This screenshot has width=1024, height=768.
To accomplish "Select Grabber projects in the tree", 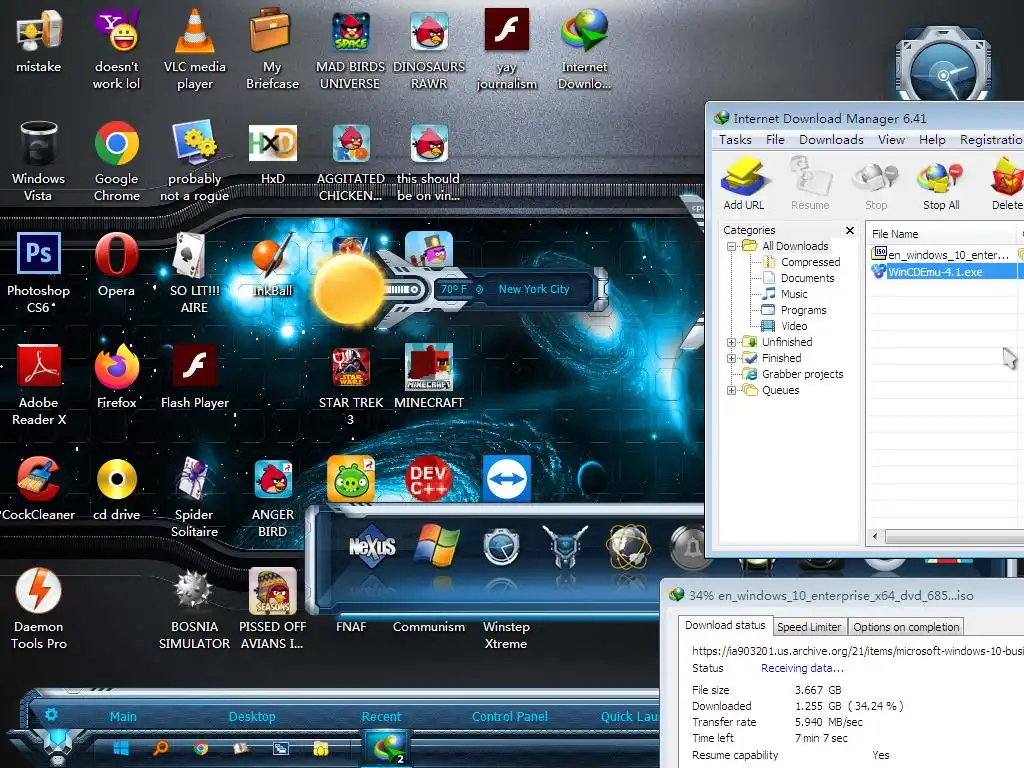I will coord(803,374).
